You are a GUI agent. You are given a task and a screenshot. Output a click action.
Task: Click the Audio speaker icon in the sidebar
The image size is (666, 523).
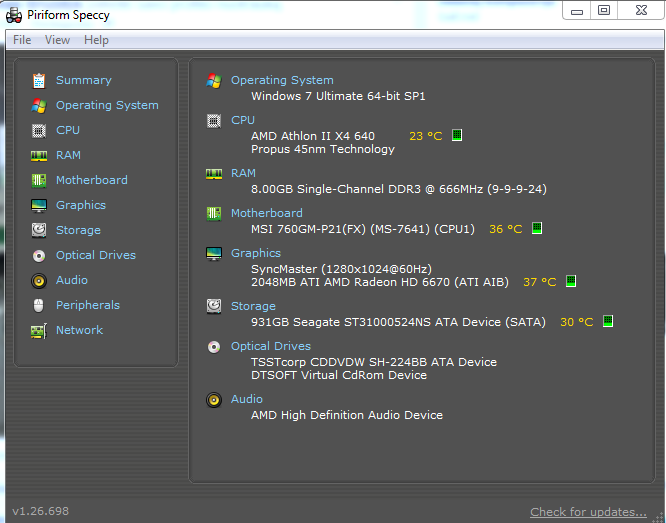39,280
